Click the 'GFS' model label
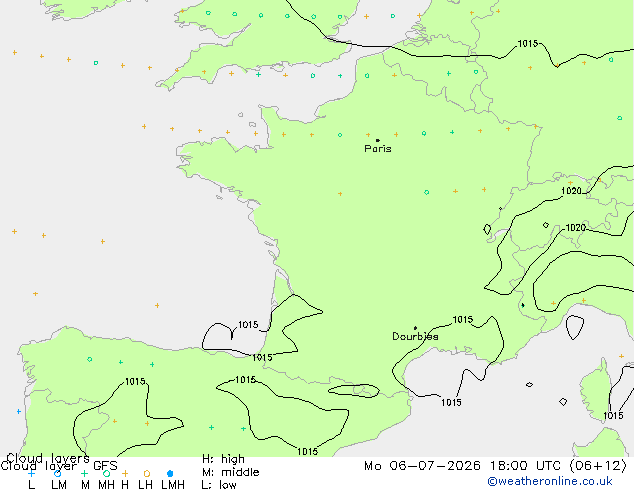The width and height of the screenshot is (634, 490). pos(105,466)
